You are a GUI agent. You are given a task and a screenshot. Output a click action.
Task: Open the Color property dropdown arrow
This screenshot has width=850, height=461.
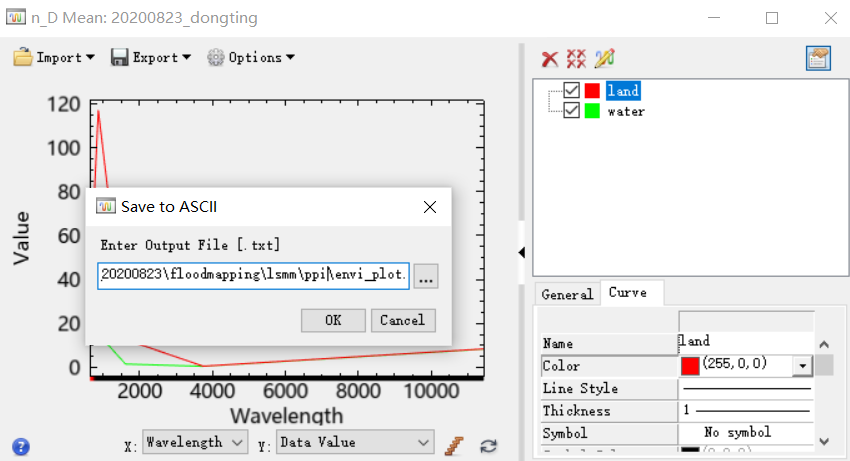[x=802, y=366]
